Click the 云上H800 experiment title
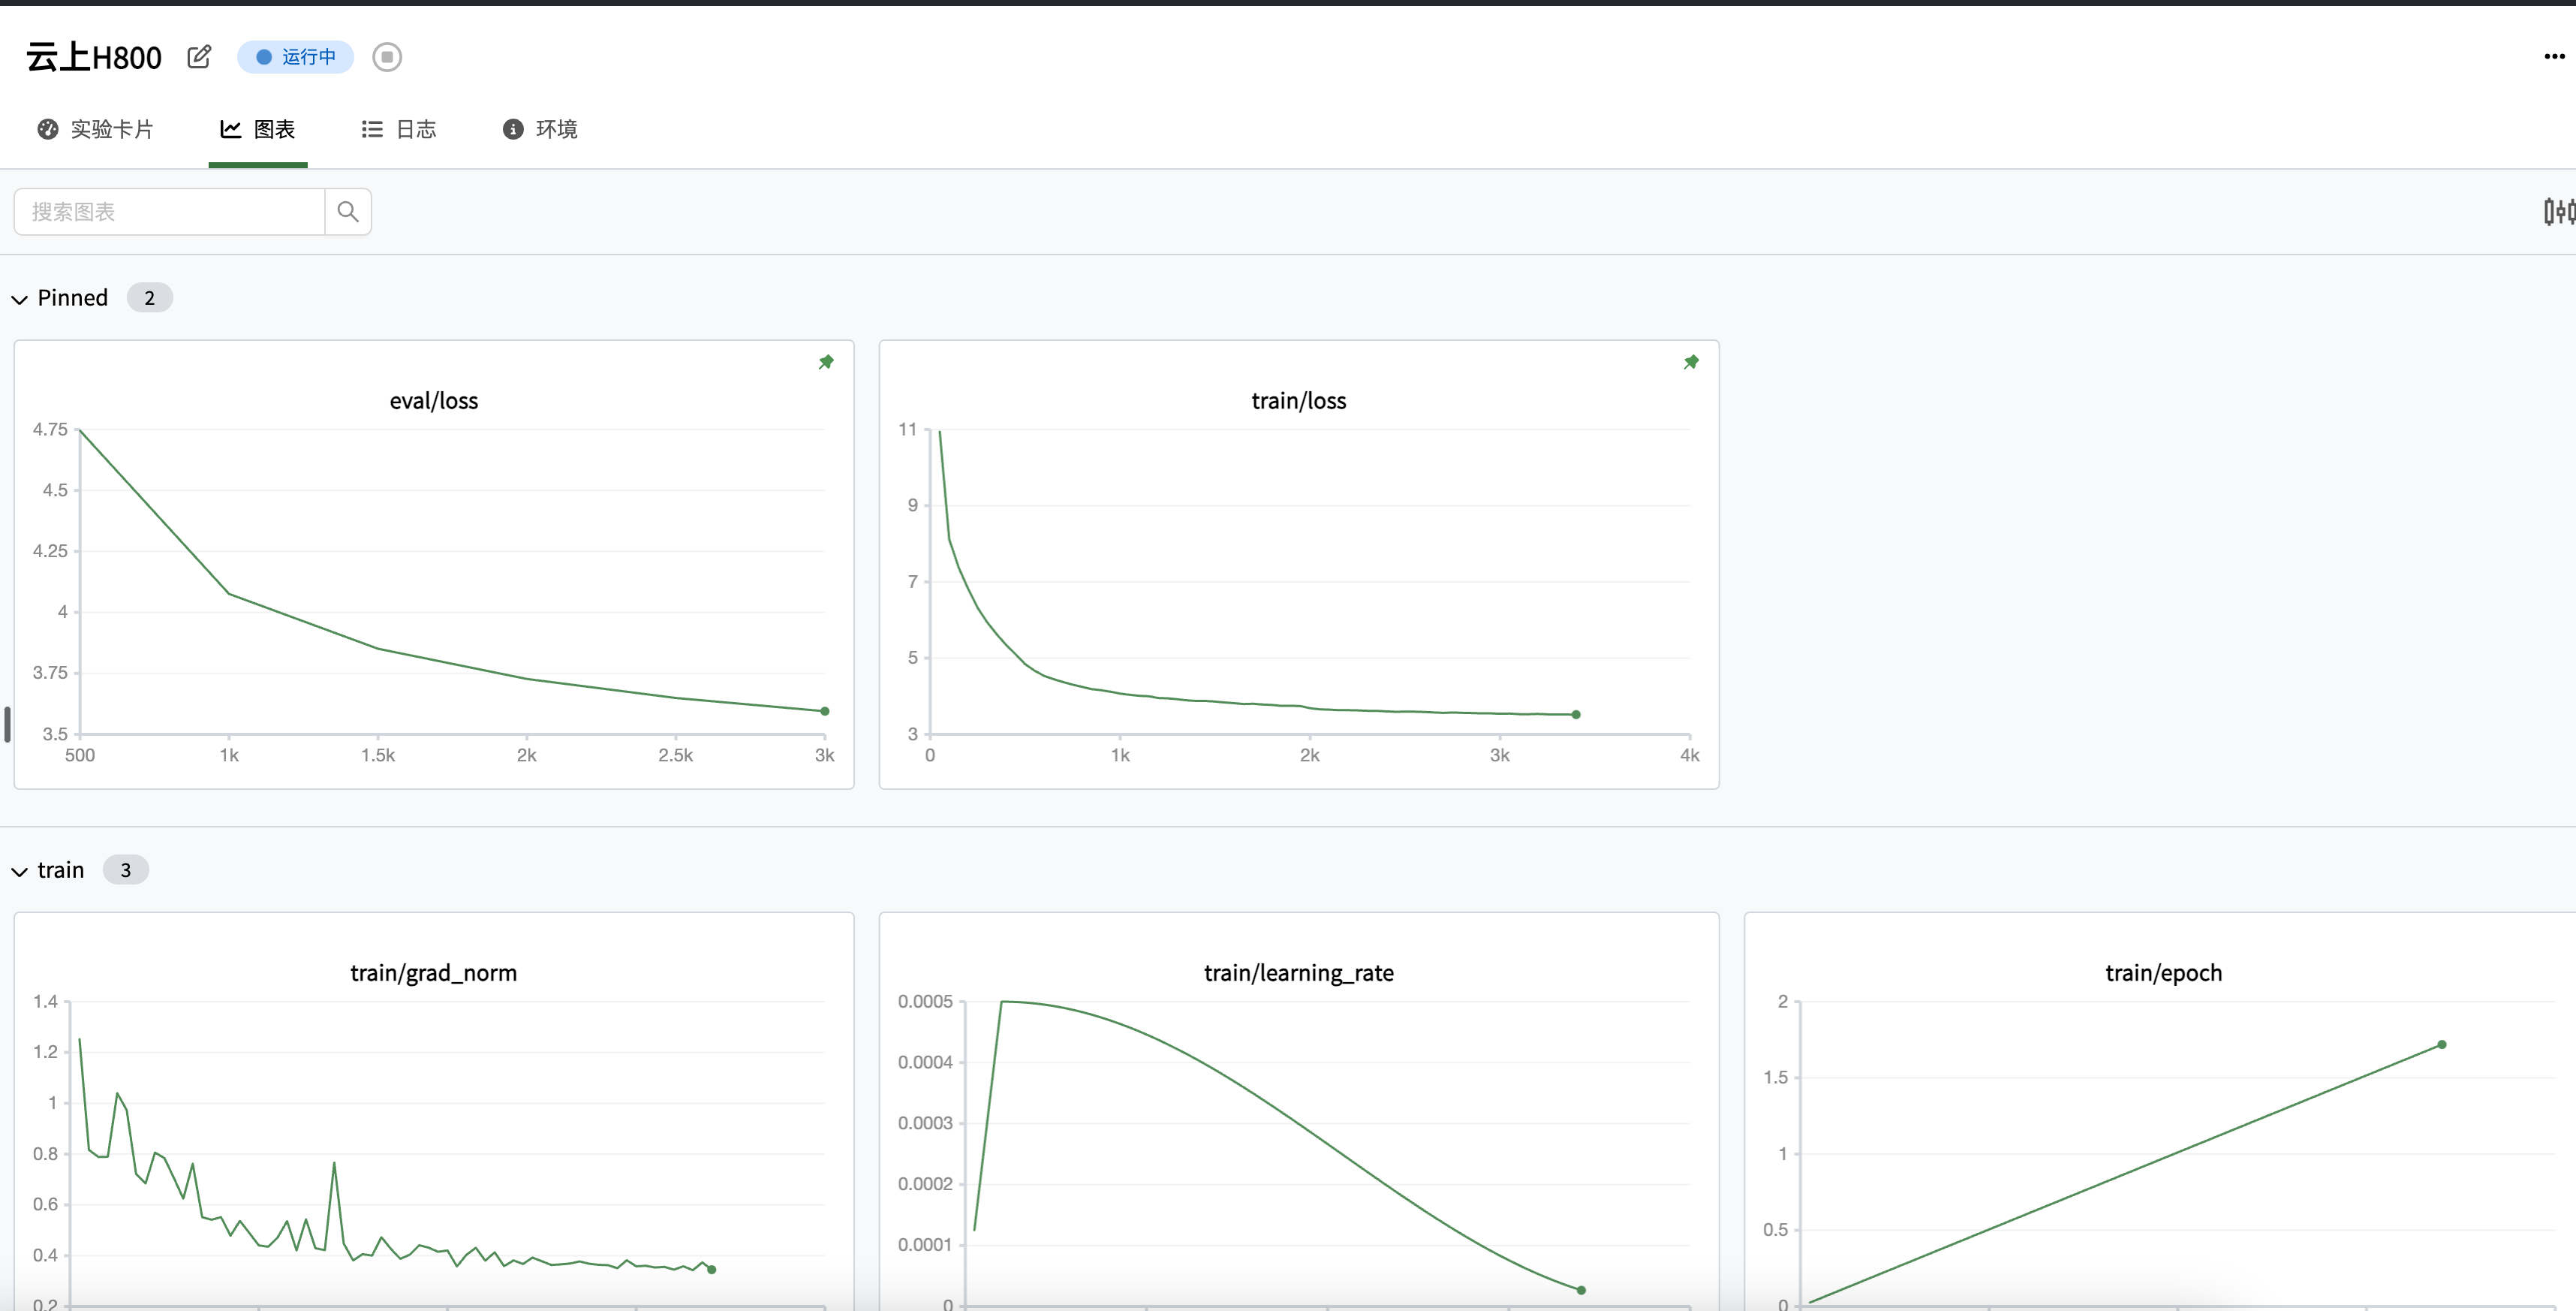Image resolution: width=2576 pixels, height=1311 pixels. (x=94, y=57)
